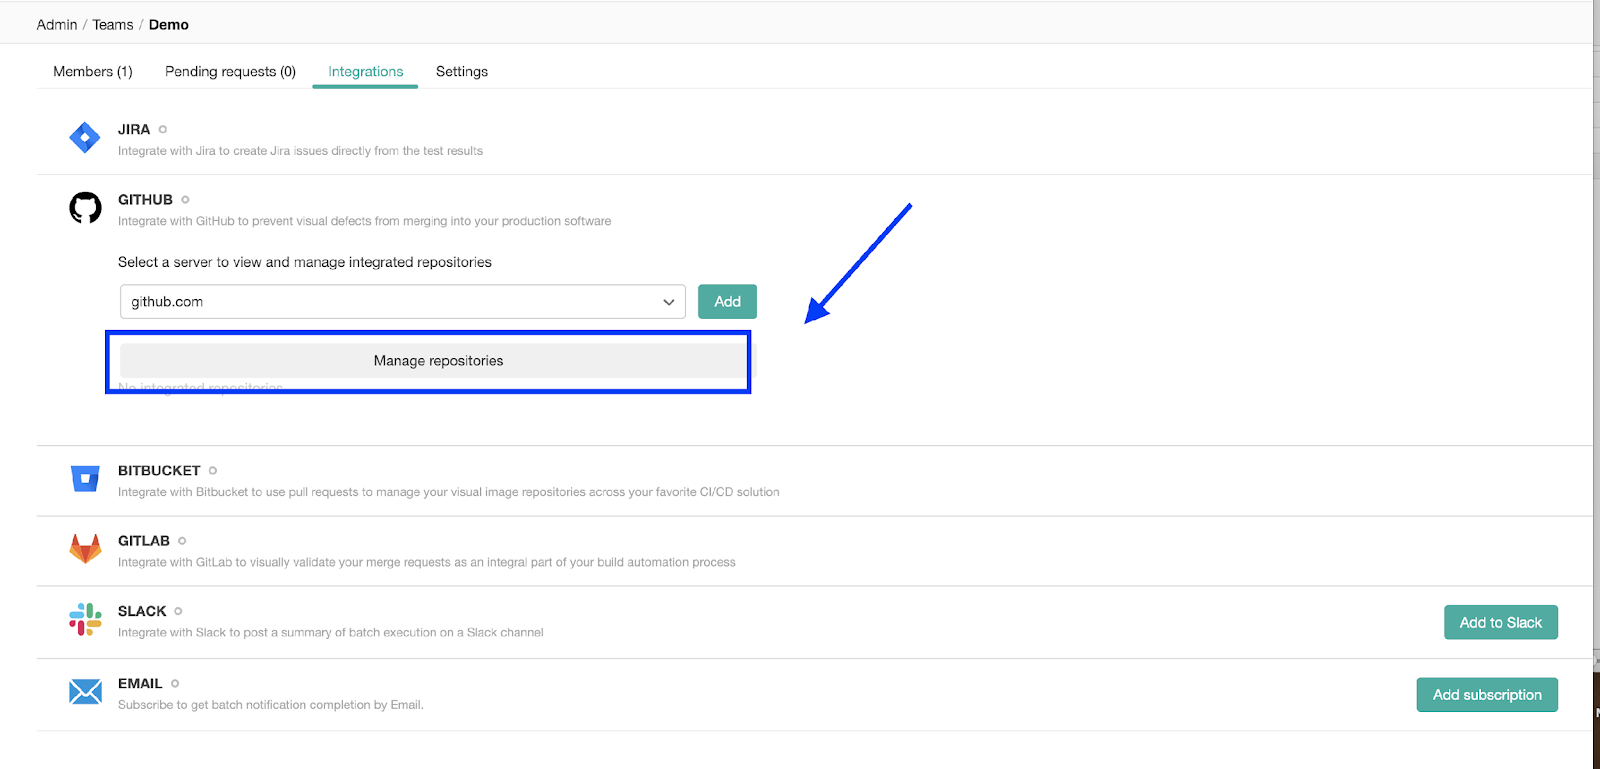Image resolution: width=1600 pixels, height=769 pixels.
Task: Click the Add subscription button
Action: point(1486,695)
